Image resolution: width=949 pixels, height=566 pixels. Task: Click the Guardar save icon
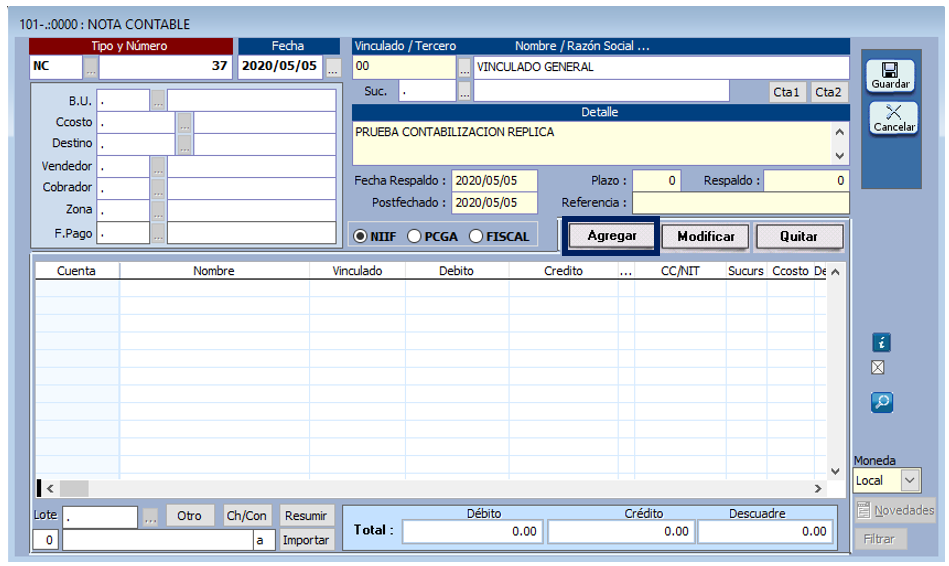[x=890, y=76]
